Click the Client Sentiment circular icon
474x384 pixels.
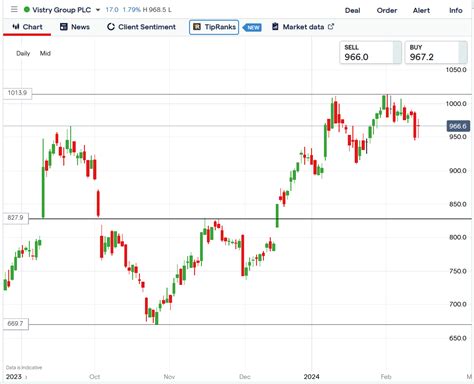(111, 27)
